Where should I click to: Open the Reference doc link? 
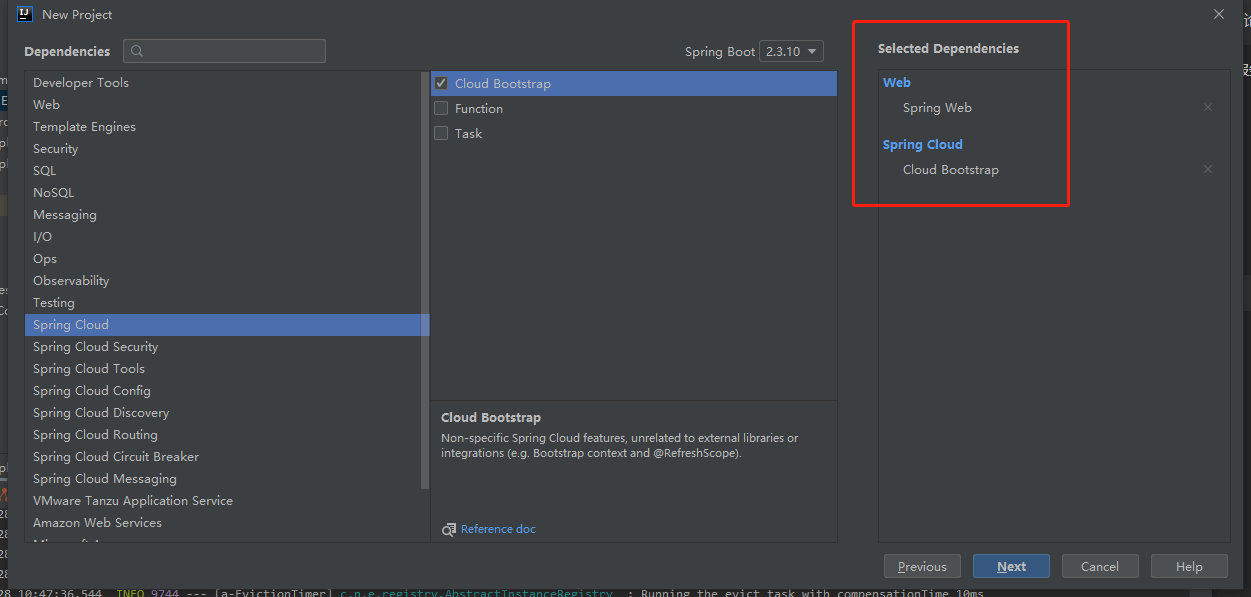pyautogui.click(x=498, y=529)
